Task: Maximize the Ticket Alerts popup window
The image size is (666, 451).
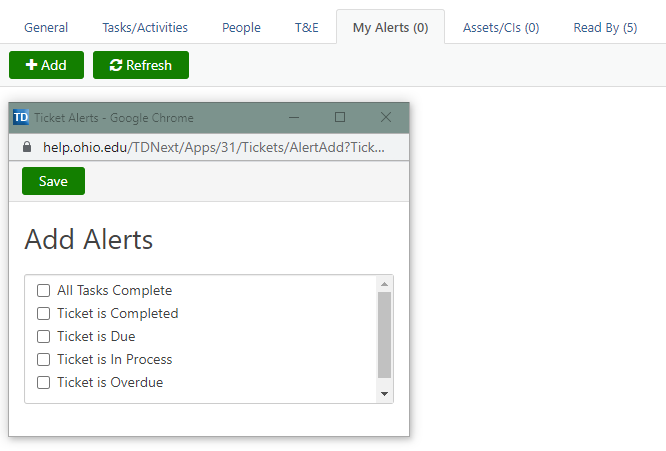Action: (x=340, y=117)
